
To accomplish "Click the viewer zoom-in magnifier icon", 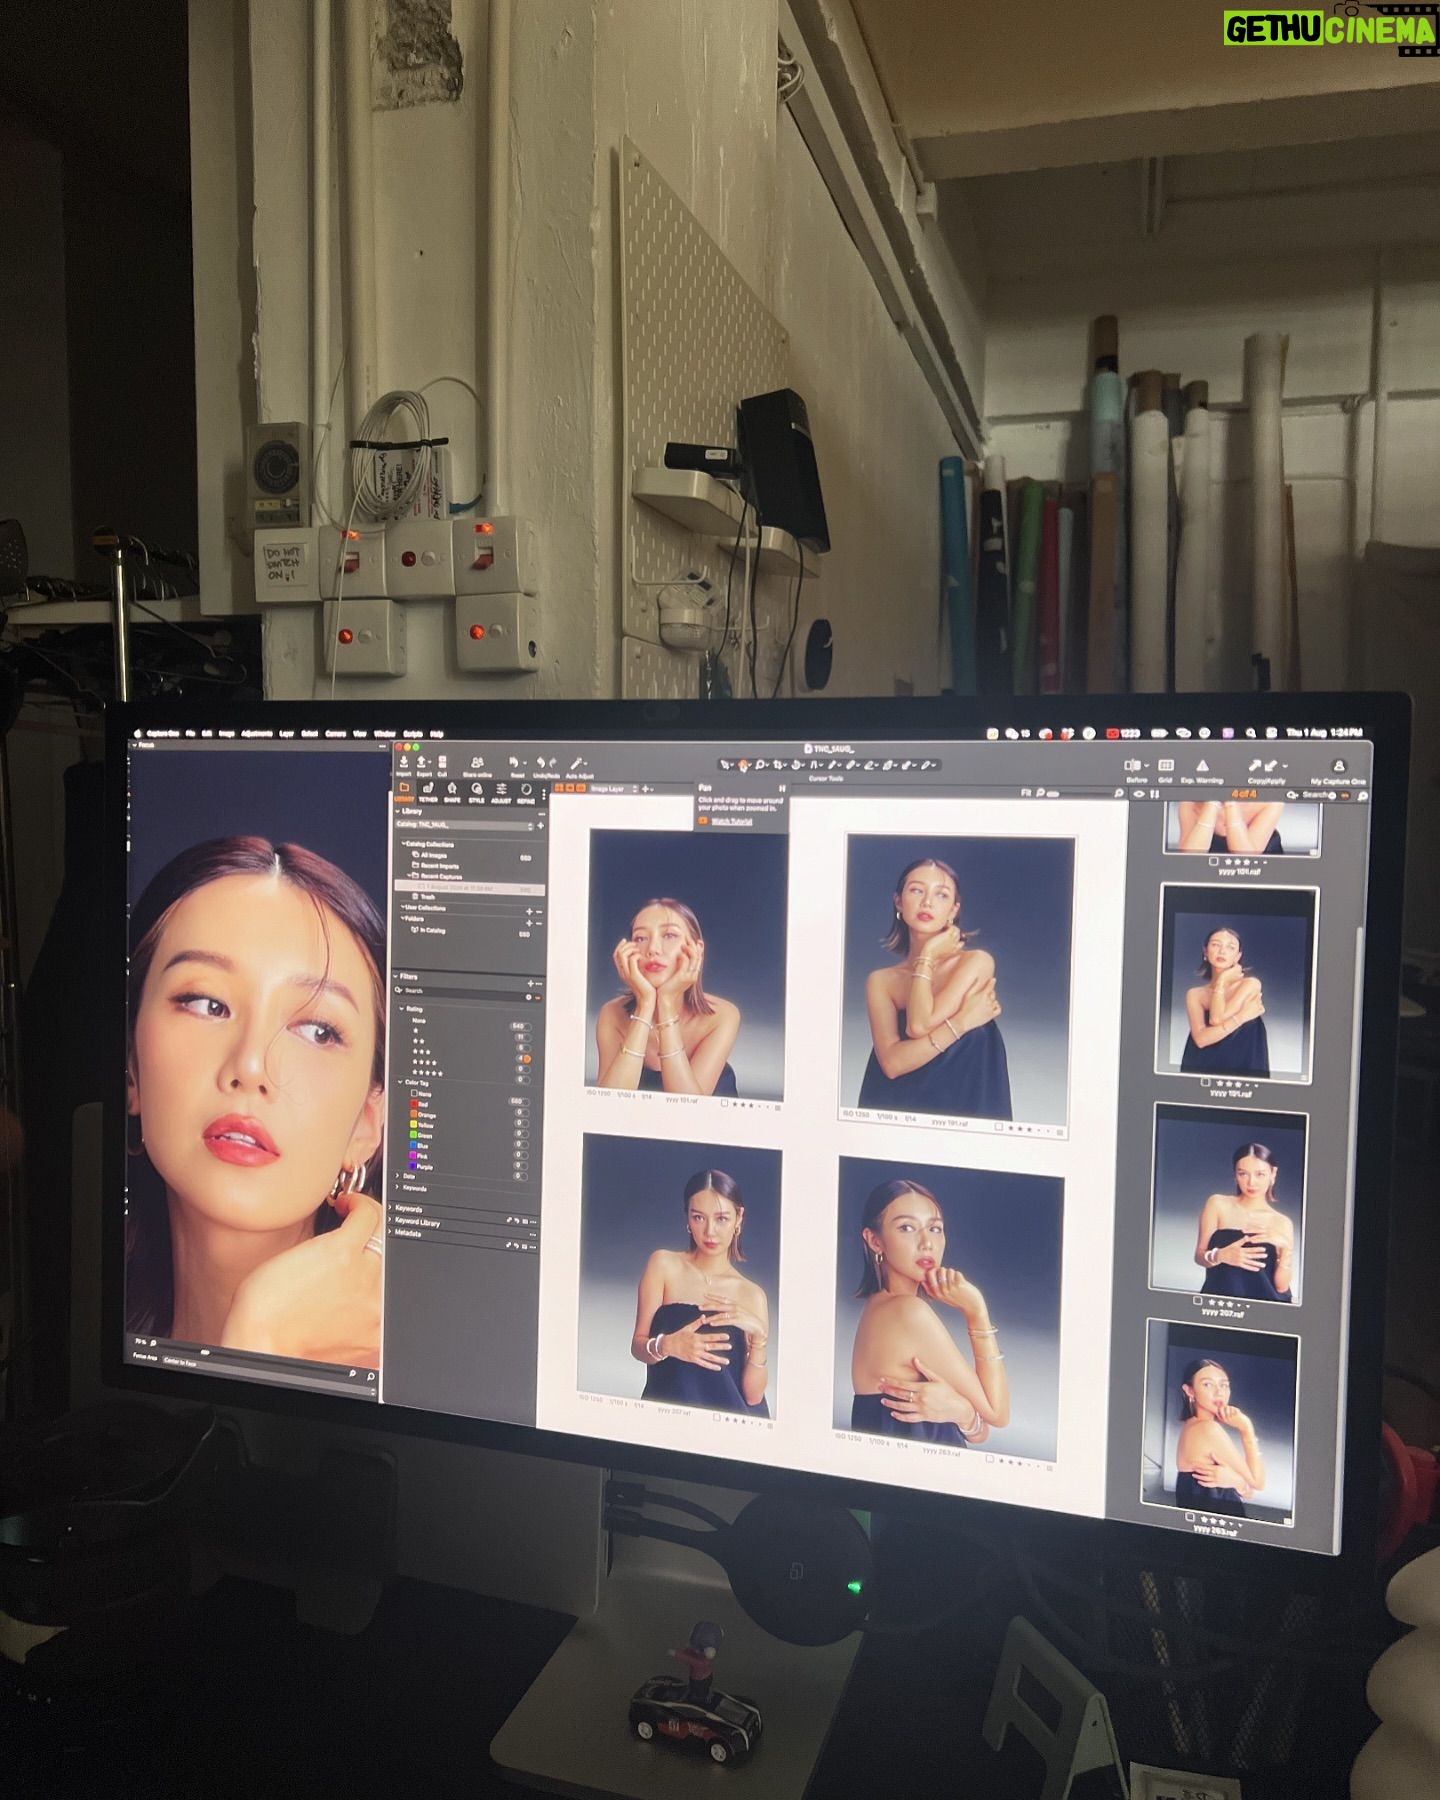I will pos(1118,793).
